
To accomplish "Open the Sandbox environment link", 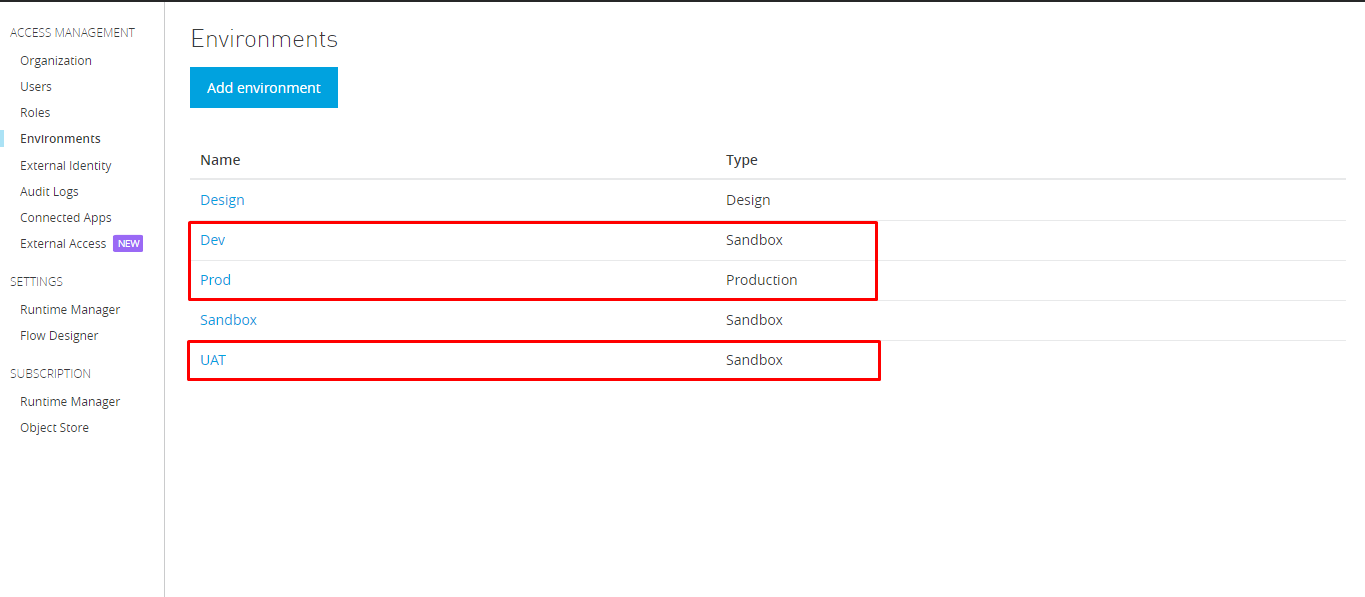I will [x=228, y=320].
